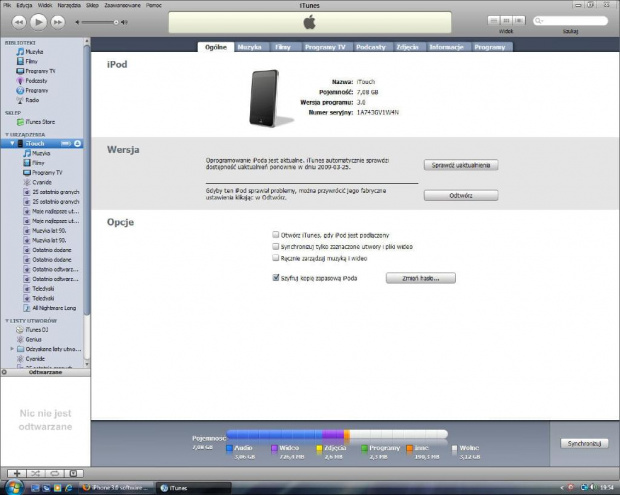
Task: Skip to the previous track
Action: click(19, 22)
